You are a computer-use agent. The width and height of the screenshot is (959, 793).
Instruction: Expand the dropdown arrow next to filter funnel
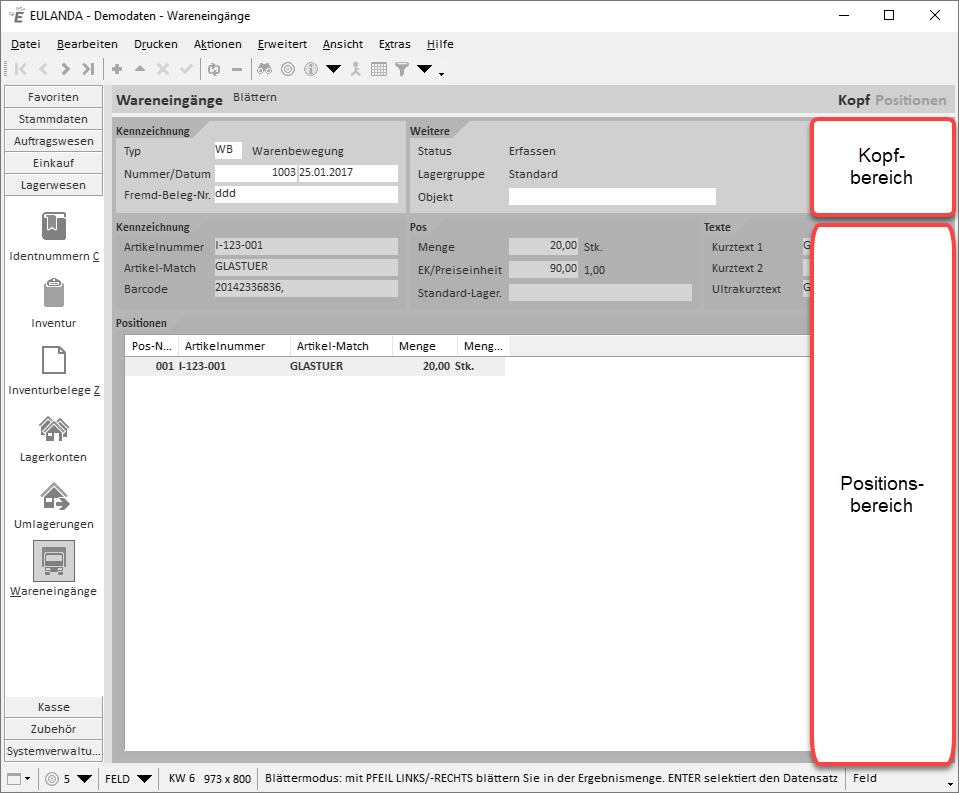coord(424,69)
